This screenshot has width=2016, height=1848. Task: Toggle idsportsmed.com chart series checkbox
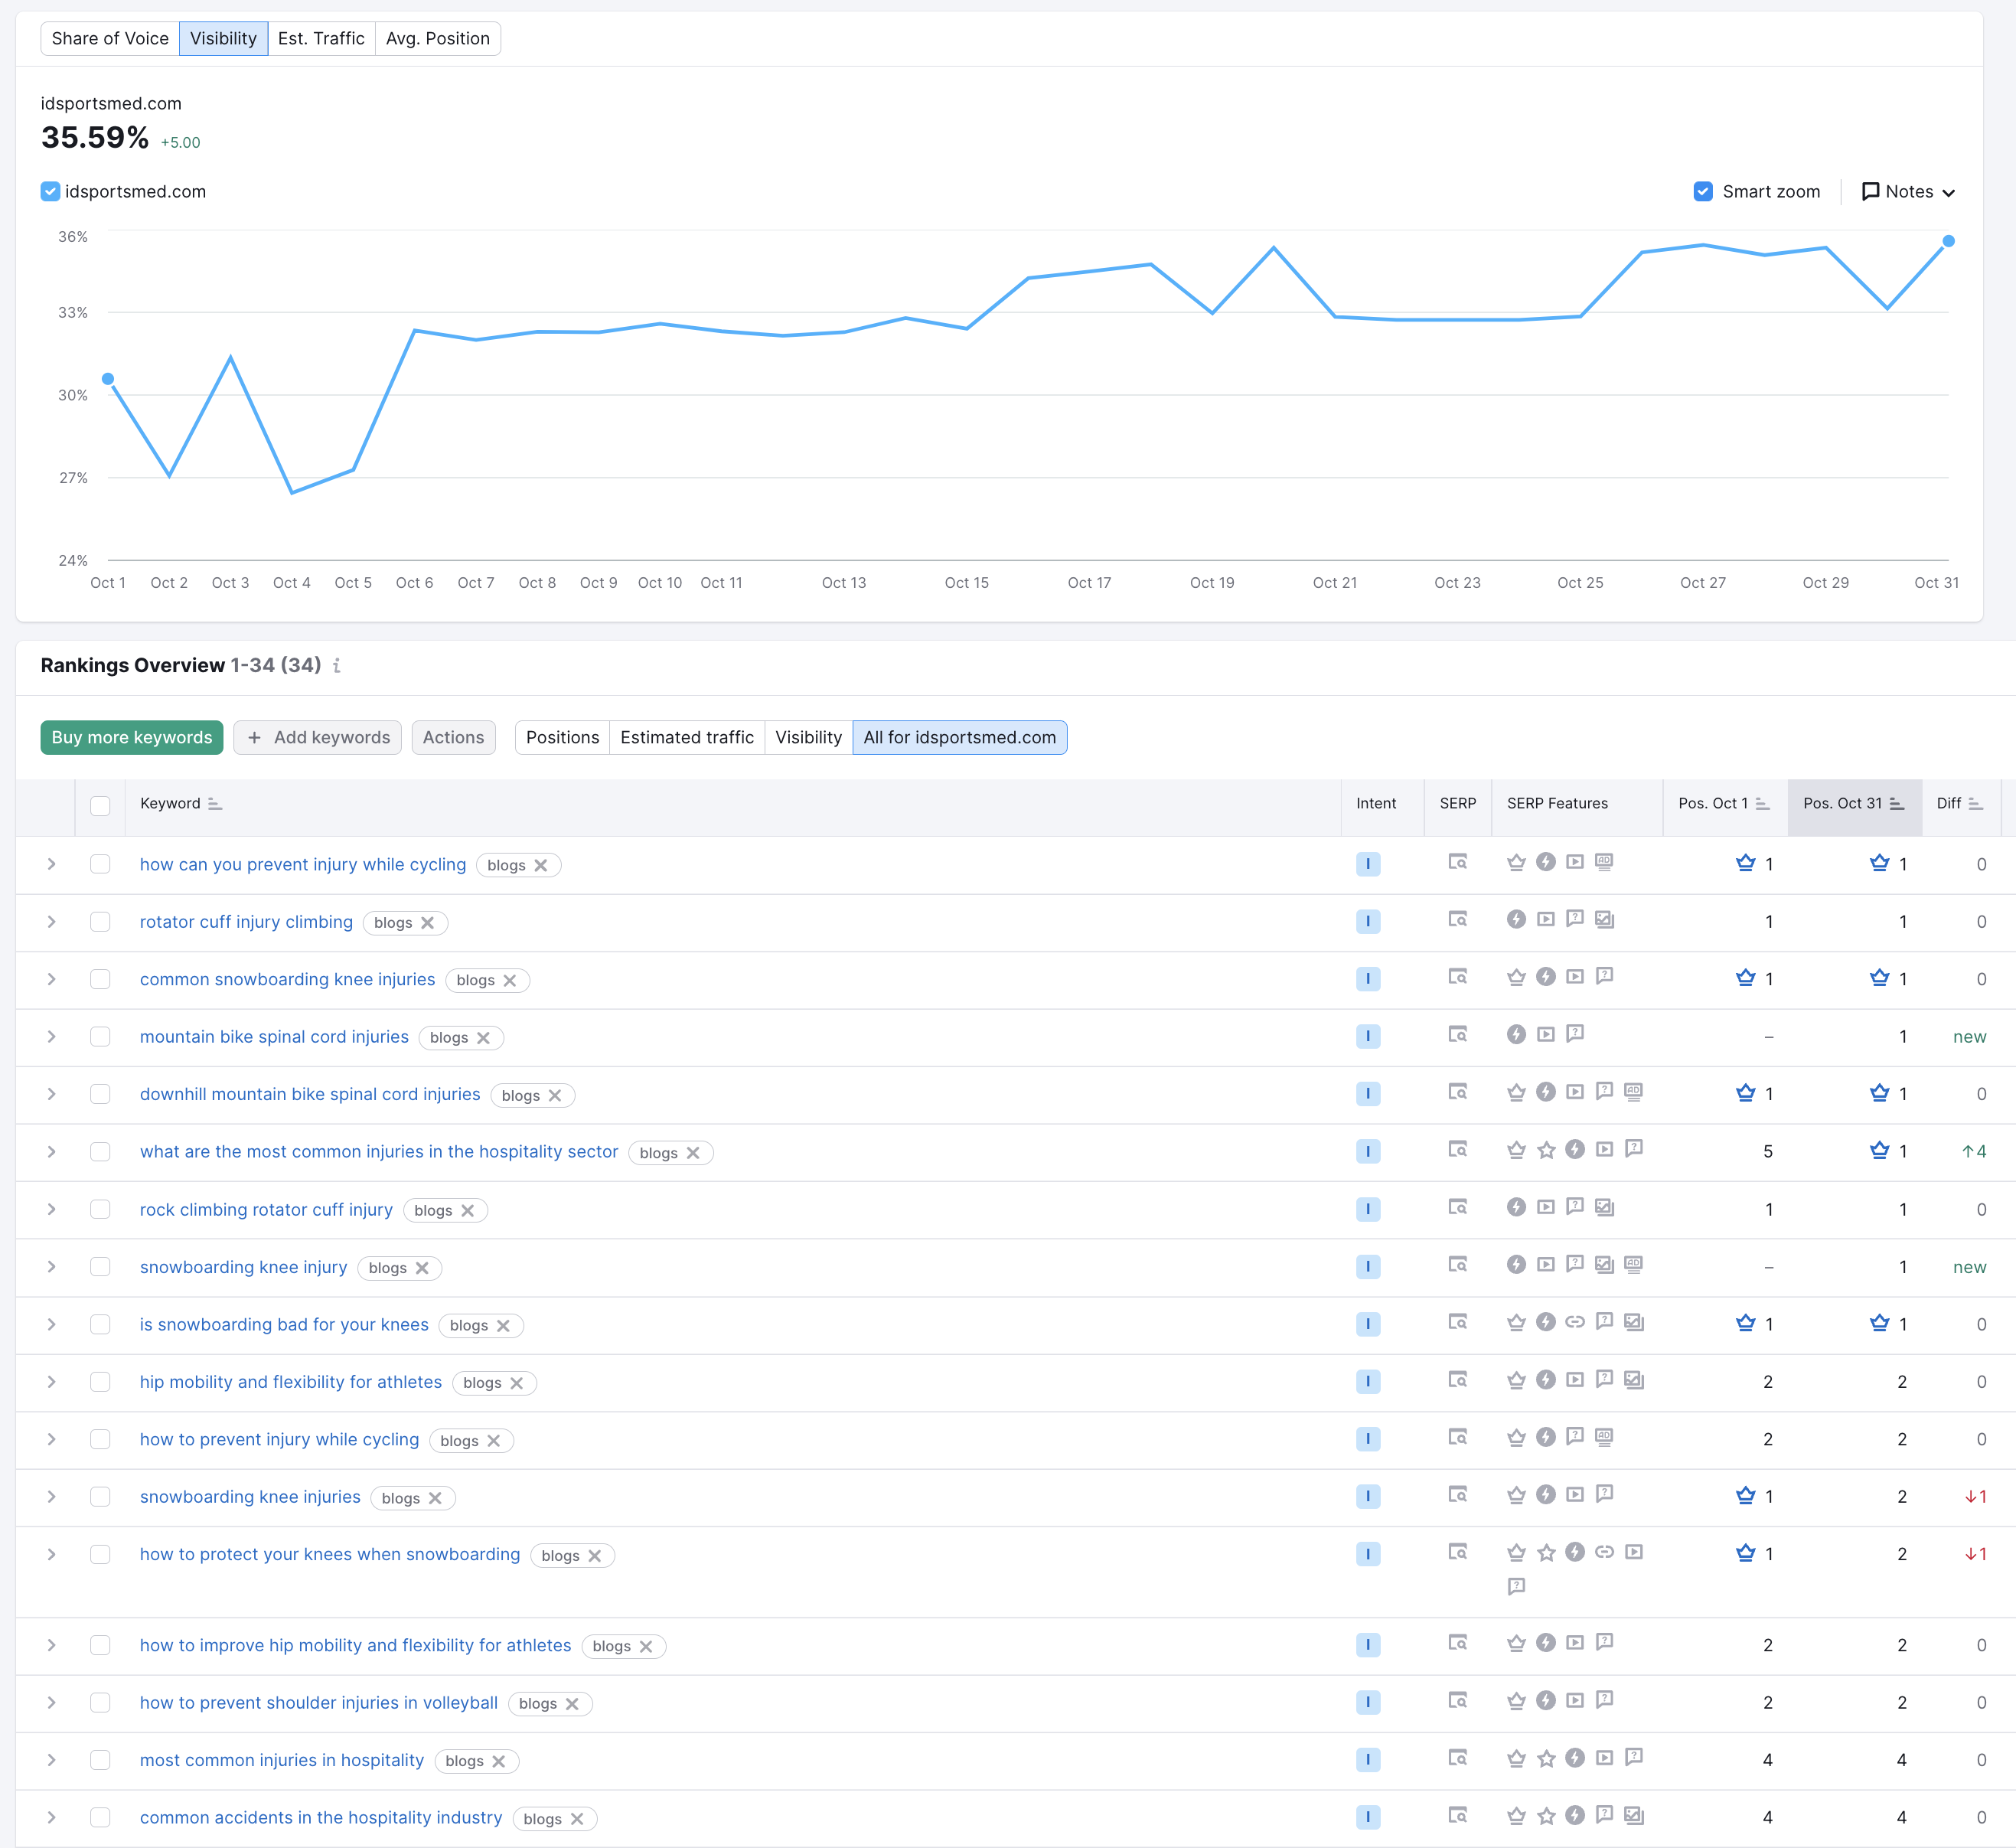pos(50,191)
